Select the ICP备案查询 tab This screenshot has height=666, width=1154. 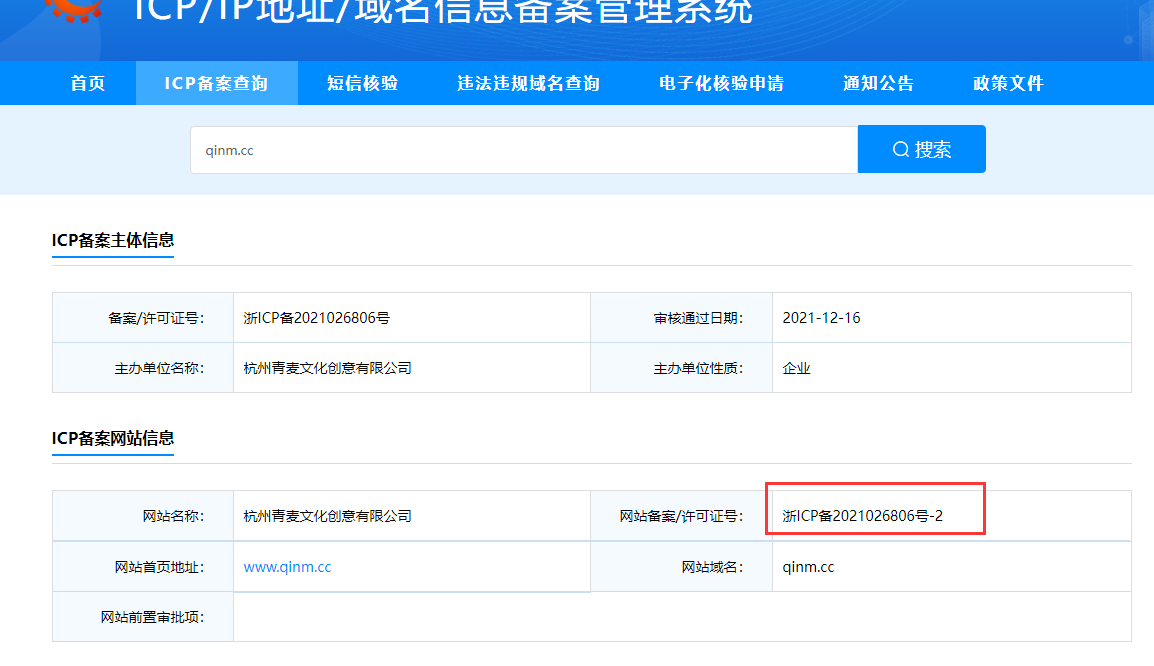[216, 83]
